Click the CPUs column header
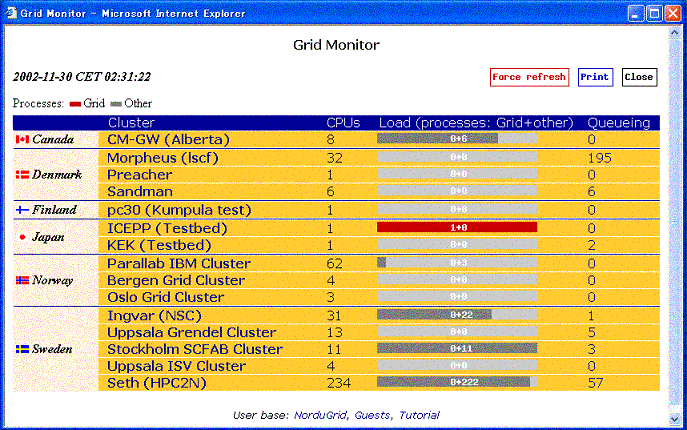 (343, 123)
